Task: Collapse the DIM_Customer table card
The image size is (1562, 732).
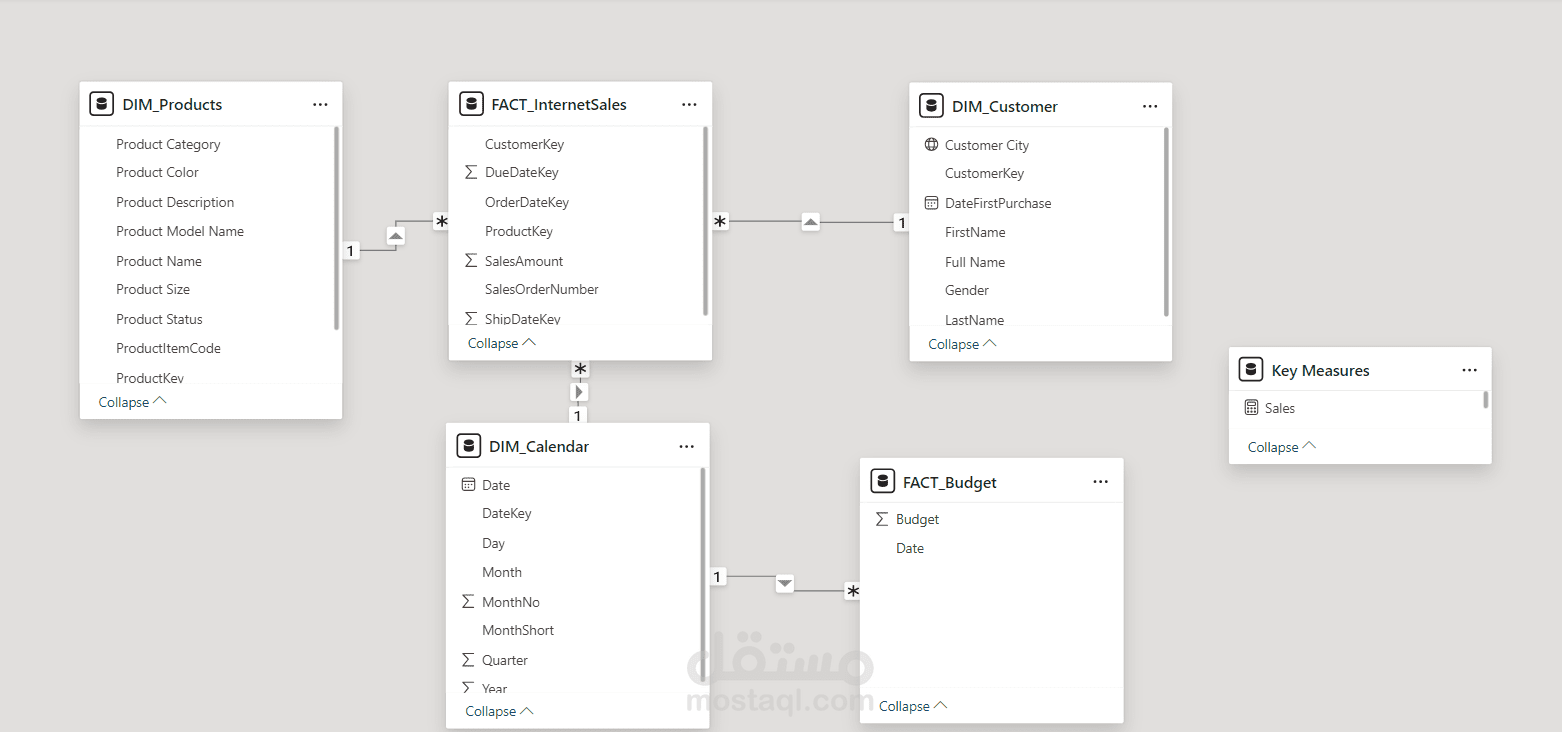Action: (x=962, y=344)
